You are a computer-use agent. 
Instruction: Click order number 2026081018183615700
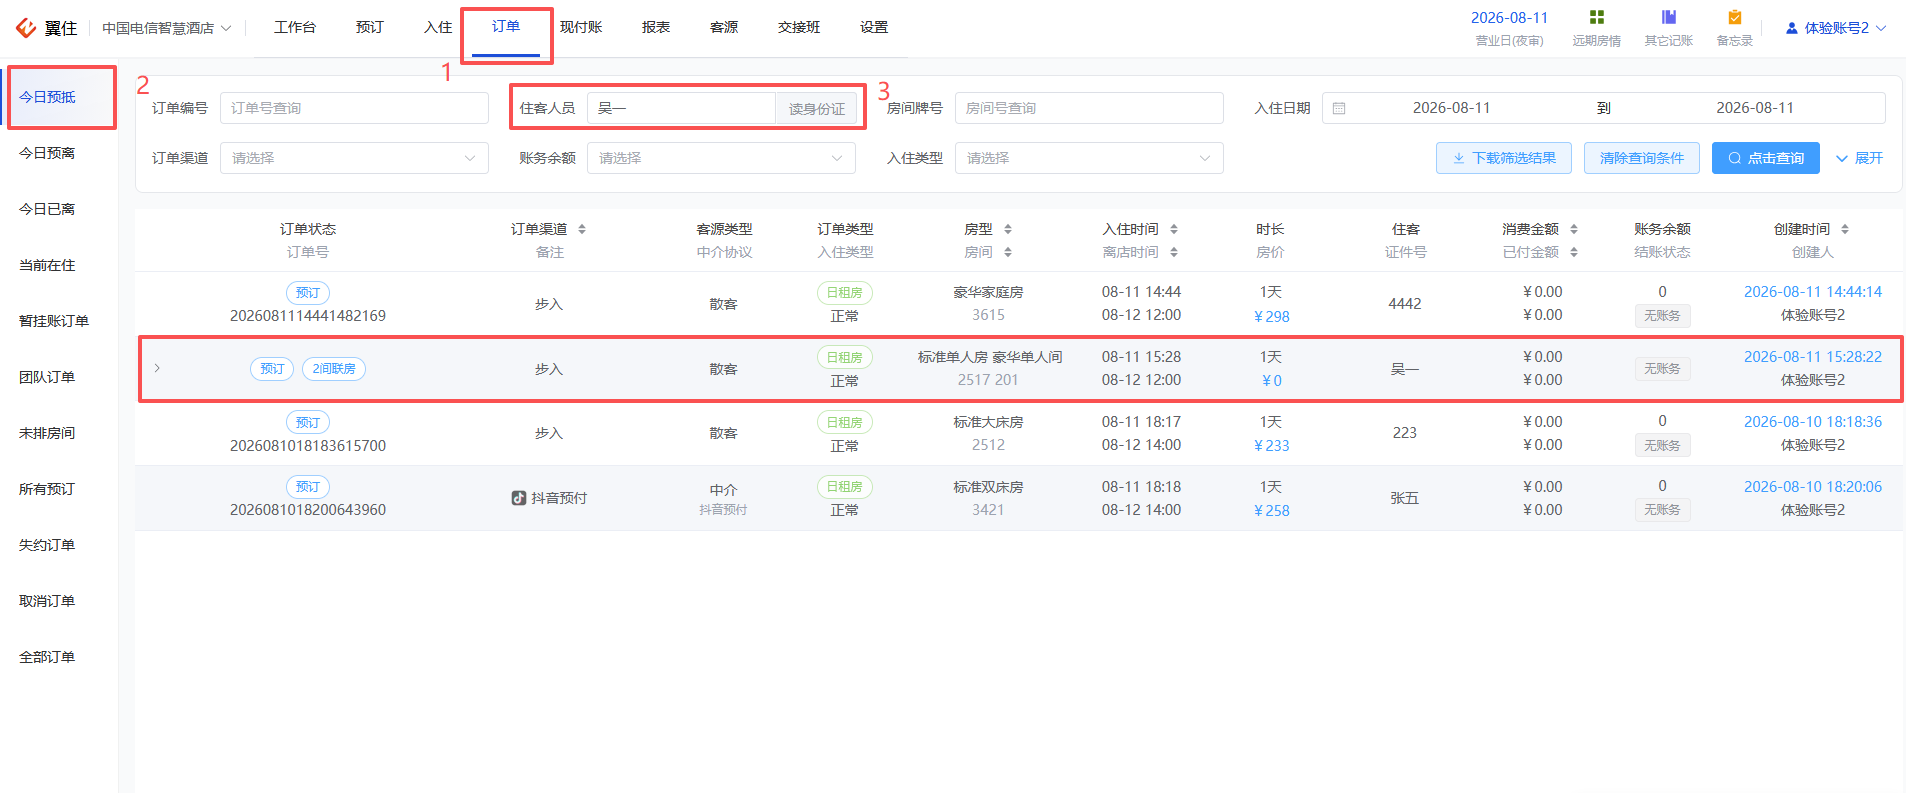point(308,446)
